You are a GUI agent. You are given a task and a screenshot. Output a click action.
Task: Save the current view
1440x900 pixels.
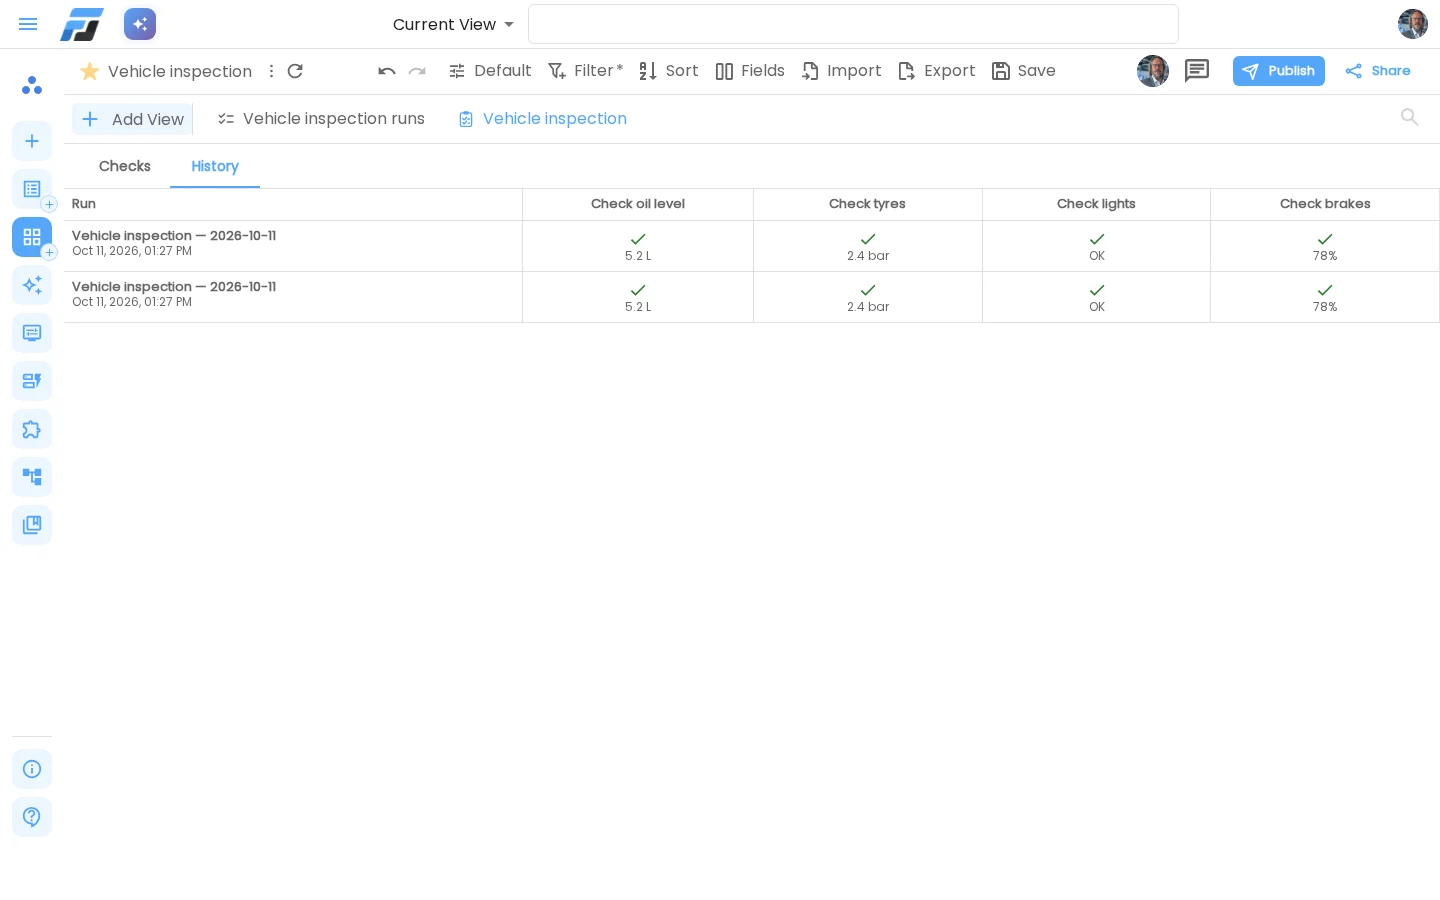(1024, 71)
